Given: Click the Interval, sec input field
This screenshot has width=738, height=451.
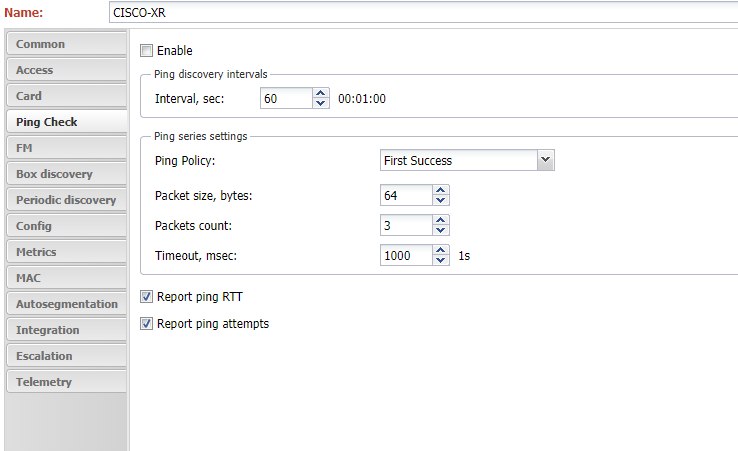Looking at the screenshot, I should click(x=286, y=98).
